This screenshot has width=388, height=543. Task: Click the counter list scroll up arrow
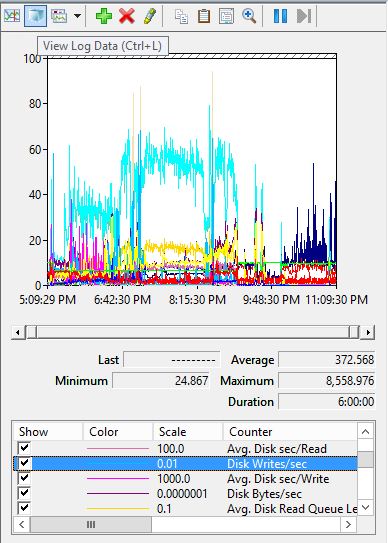(365, 431)
